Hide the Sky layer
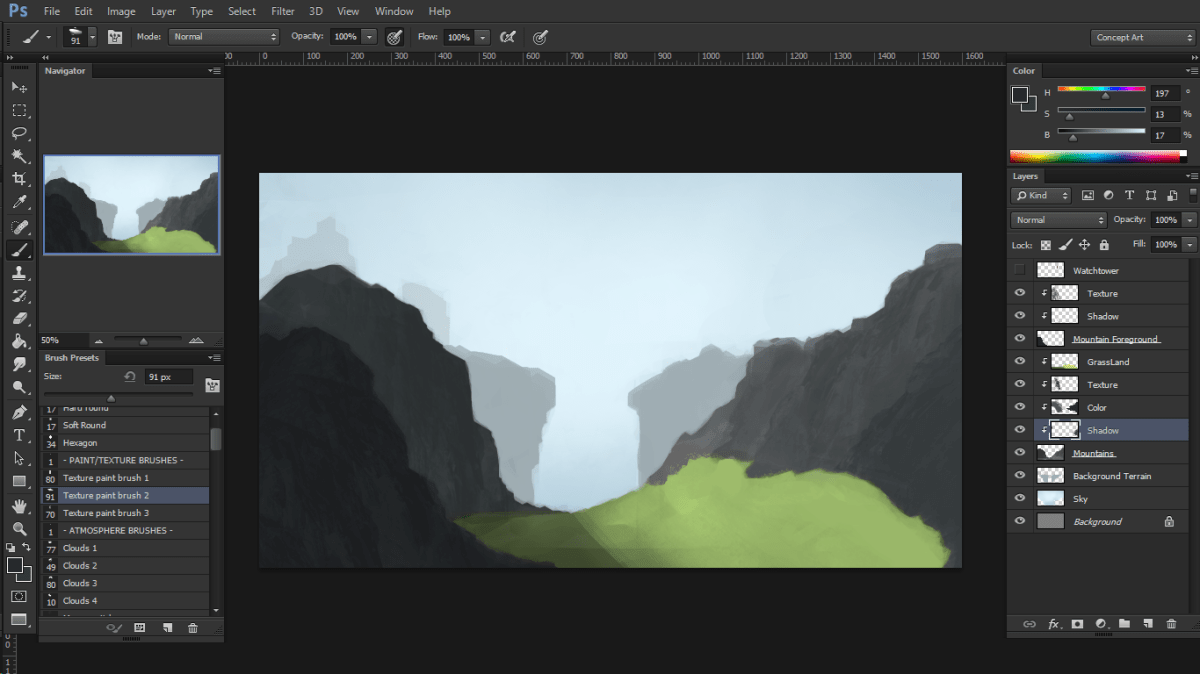The image size is (1200, 674). tap(1019, 498)
